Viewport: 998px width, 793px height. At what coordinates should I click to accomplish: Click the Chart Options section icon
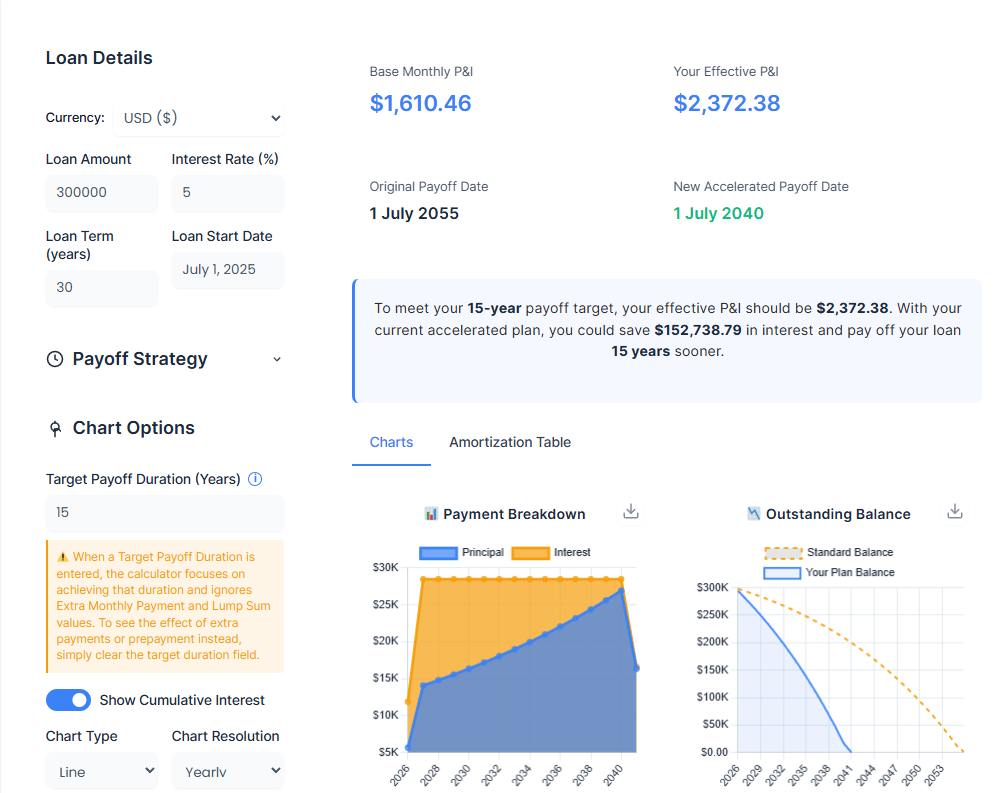(55, 427)
